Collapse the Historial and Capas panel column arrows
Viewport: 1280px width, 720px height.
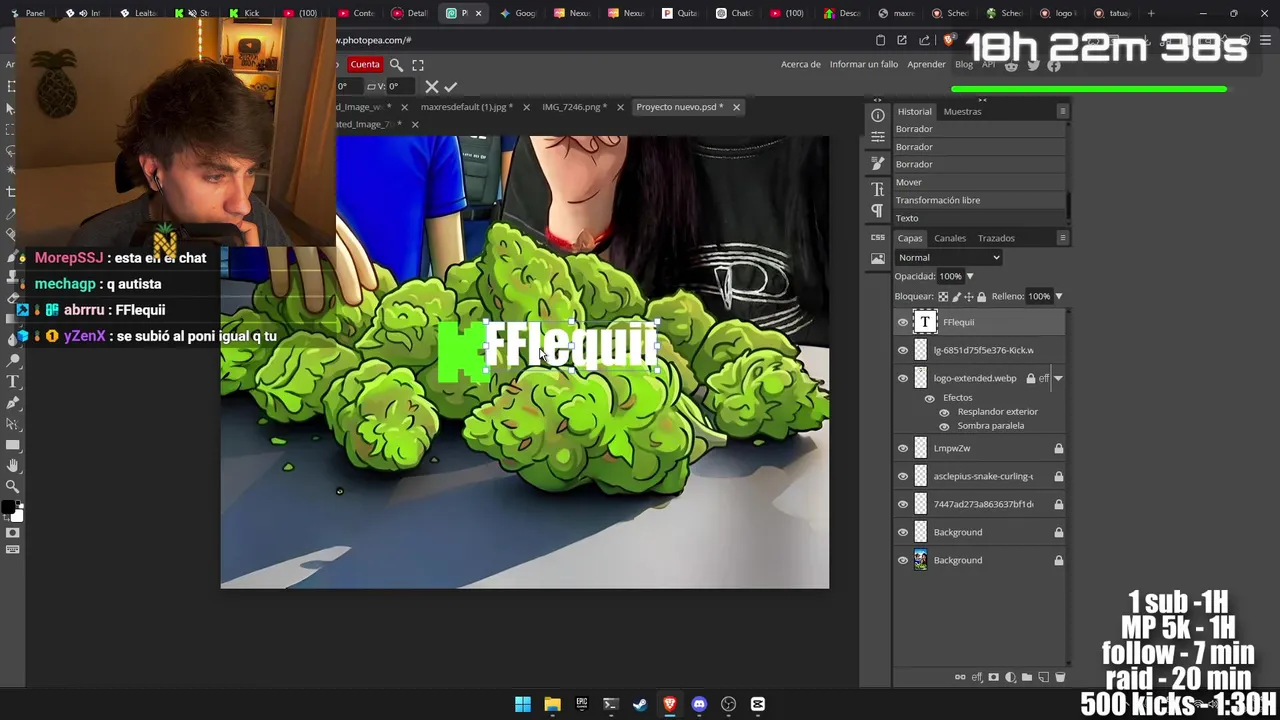point(982,100)
